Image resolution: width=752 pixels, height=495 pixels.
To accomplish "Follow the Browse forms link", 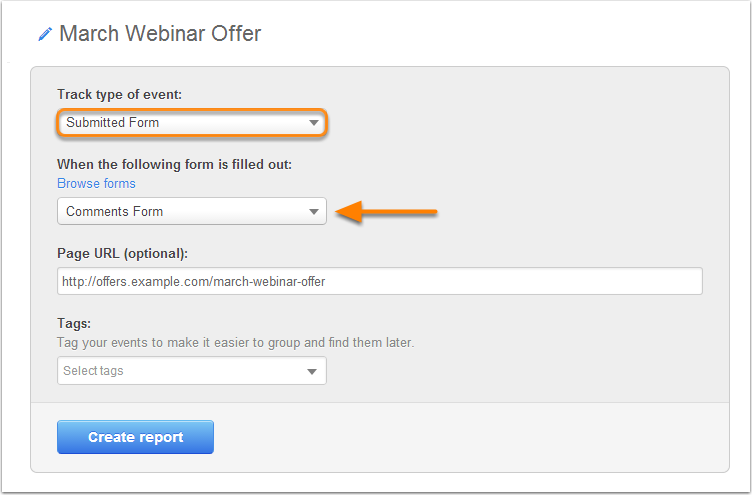I will pyautogui.click(x=96, y=183).
